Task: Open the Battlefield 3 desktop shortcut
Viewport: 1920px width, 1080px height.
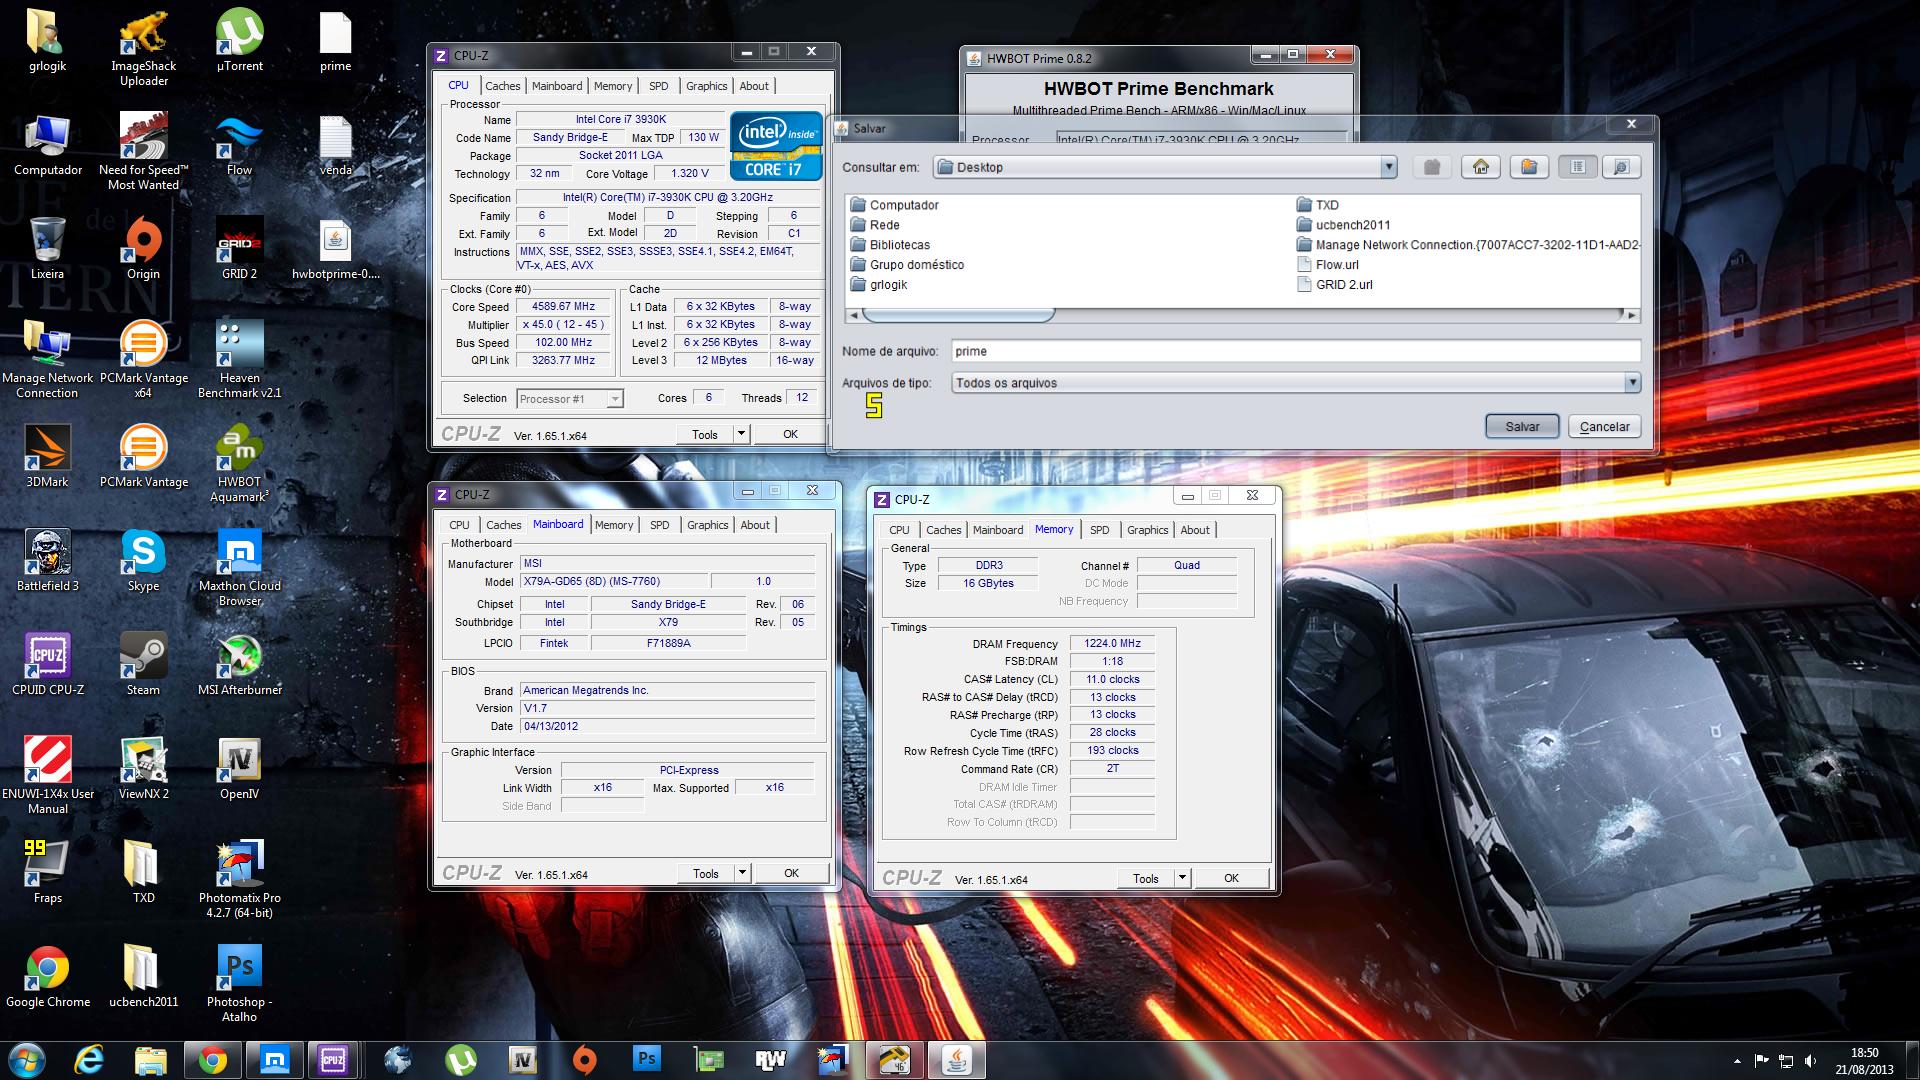Action: click(x=47, y=561)
